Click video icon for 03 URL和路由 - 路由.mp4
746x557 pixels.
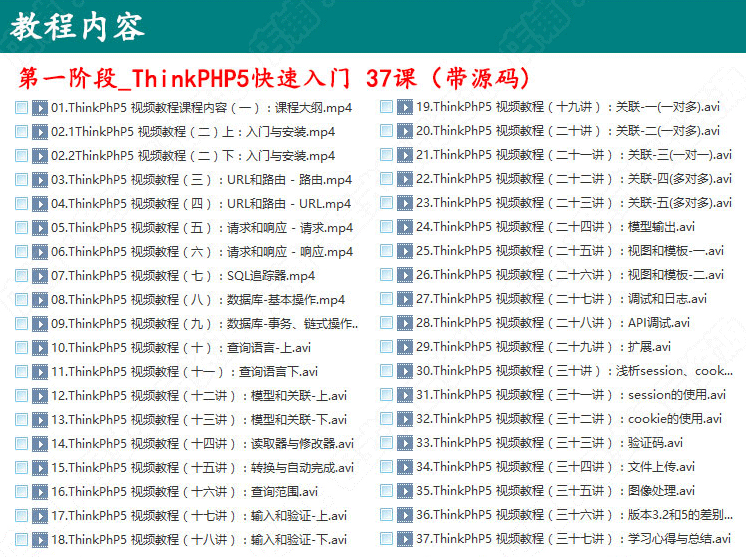coord(40,180)
